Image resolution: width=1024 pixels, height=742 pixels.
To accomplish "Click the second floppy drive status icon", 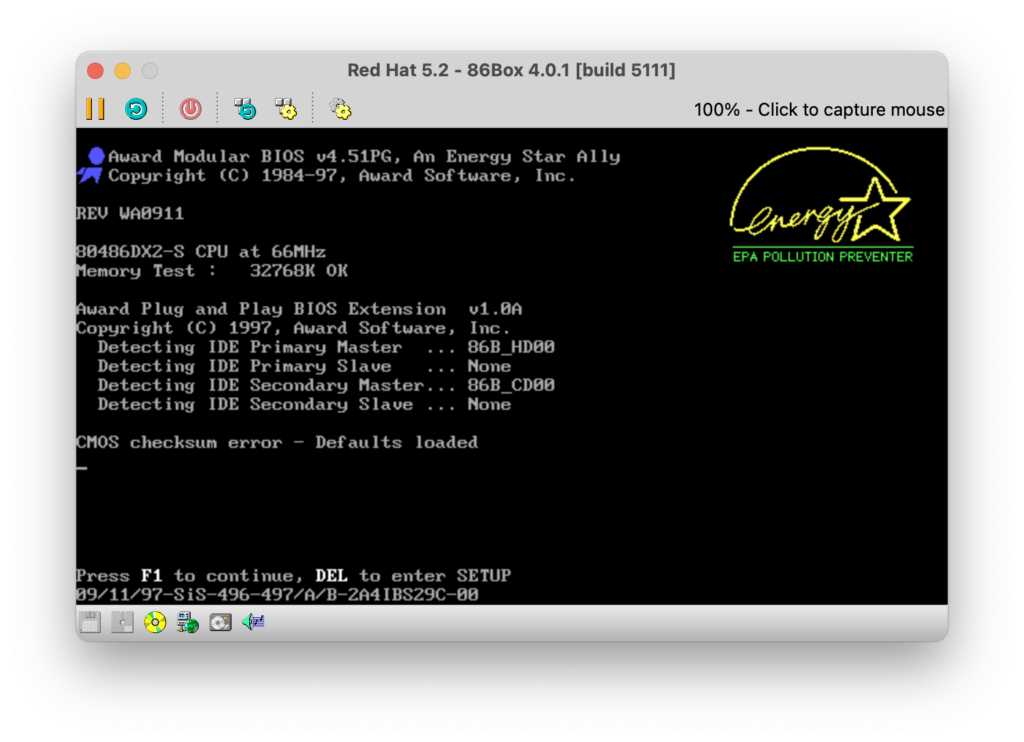I will pyautogui.click(x=123, y=622).
